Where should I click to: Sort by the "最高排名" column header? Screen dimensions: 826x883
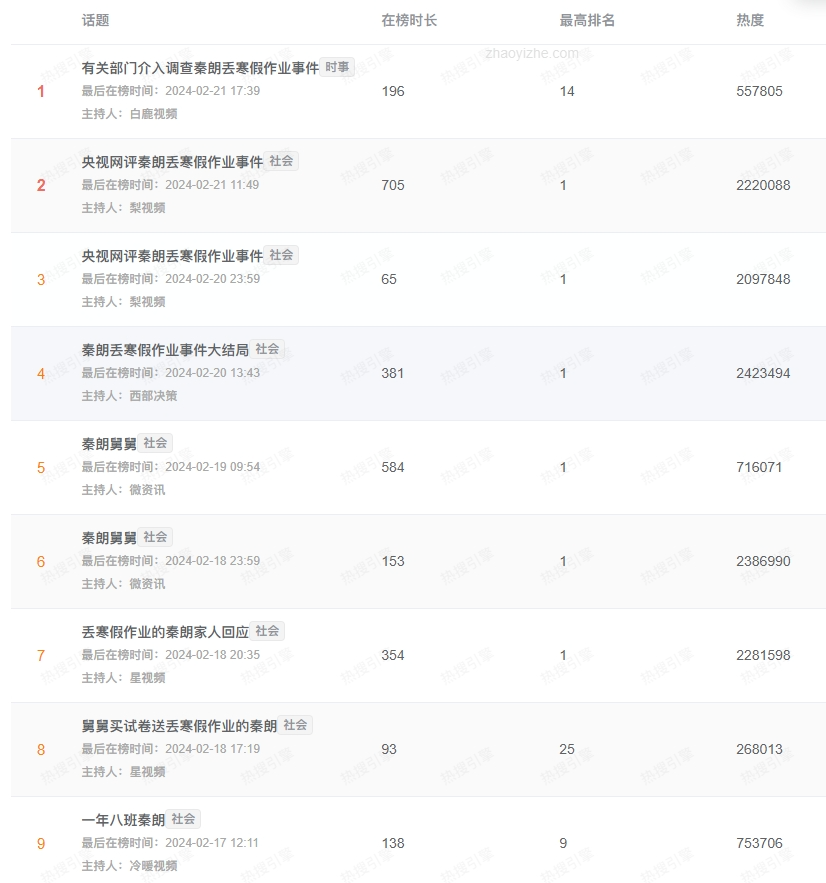click(587, 20)
